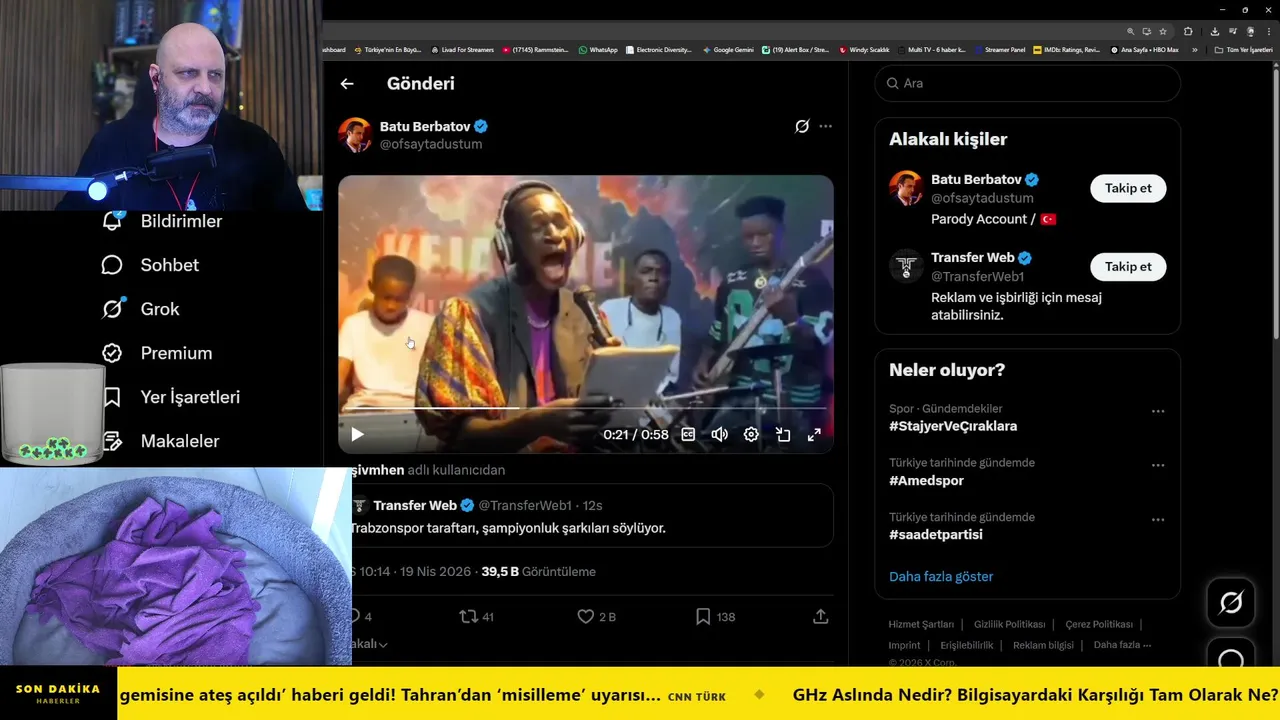This screenshot has height=720, width=1280.
Task: Play the video in the post
Action: click(357, 434)
